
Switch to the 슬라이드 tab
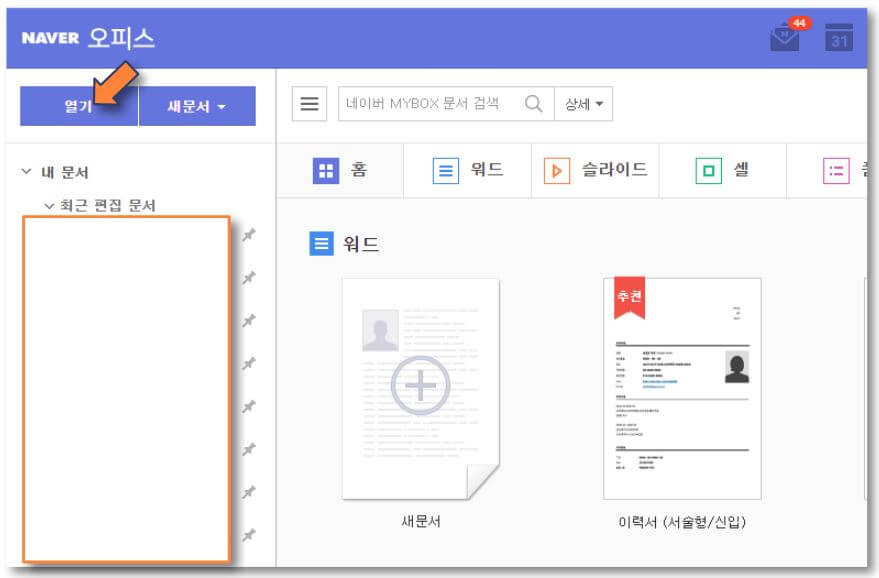click(595, 170)
